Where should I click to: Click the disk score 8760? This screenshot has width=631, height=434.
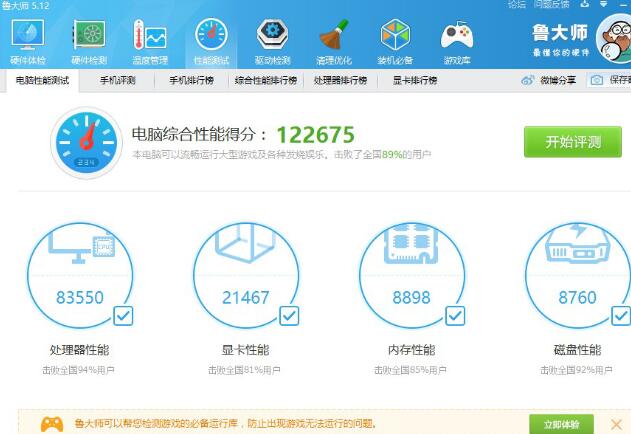tap(577, 298)
